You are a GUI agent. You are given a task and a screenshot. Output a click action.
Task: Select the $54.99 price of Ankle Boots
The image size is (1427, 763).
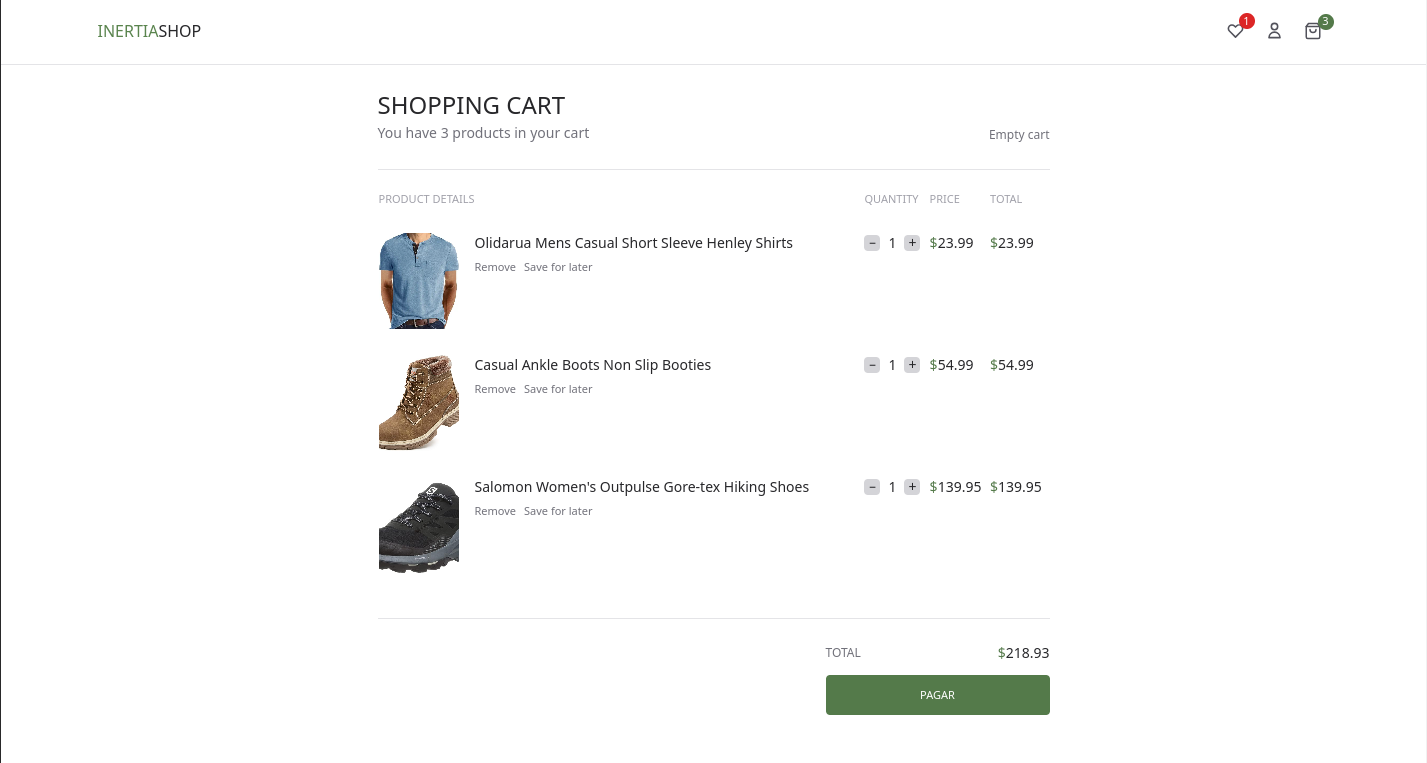click(x=952, y=365)
